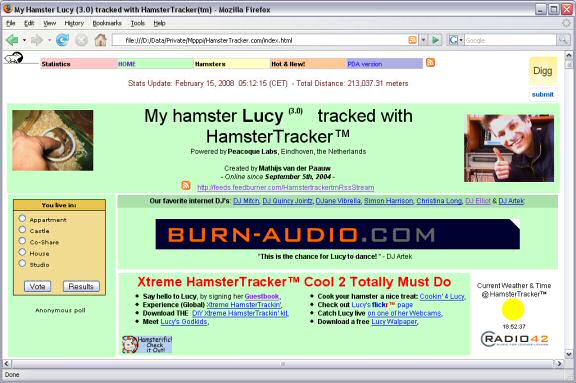
Task: Open the DJ Mitch link
Action: tap(246, 201)
